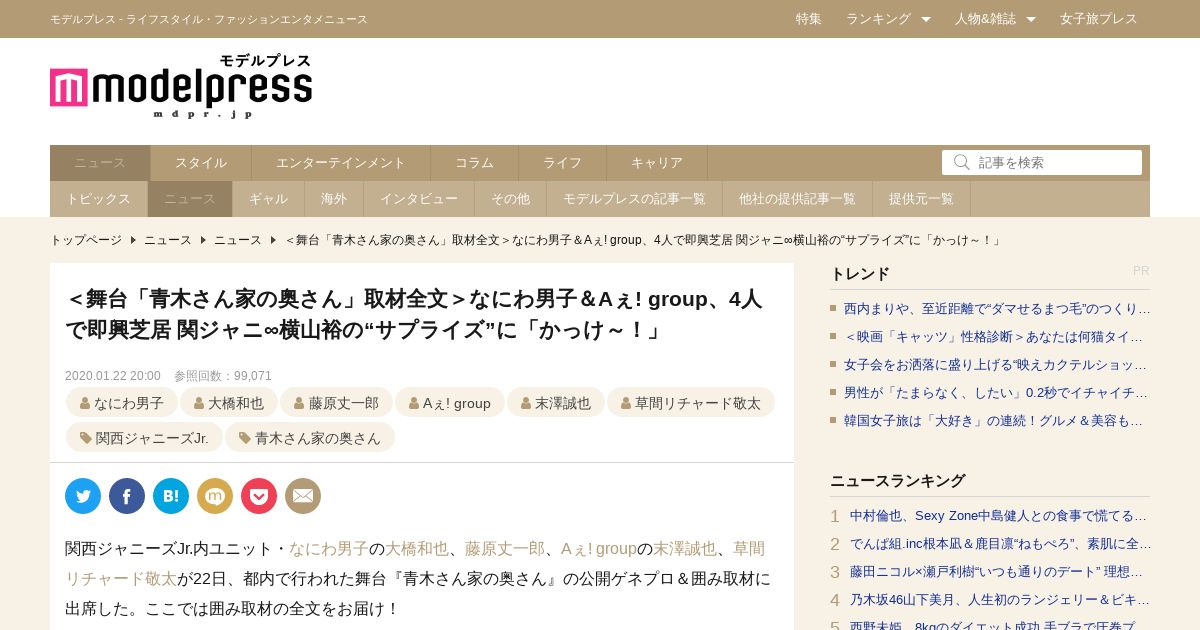Open ranking 4 article 乃木坂46山下美月
The width and height of the screenshot is (1200, 630).
pyautogui.click(x=1000, y=600)
